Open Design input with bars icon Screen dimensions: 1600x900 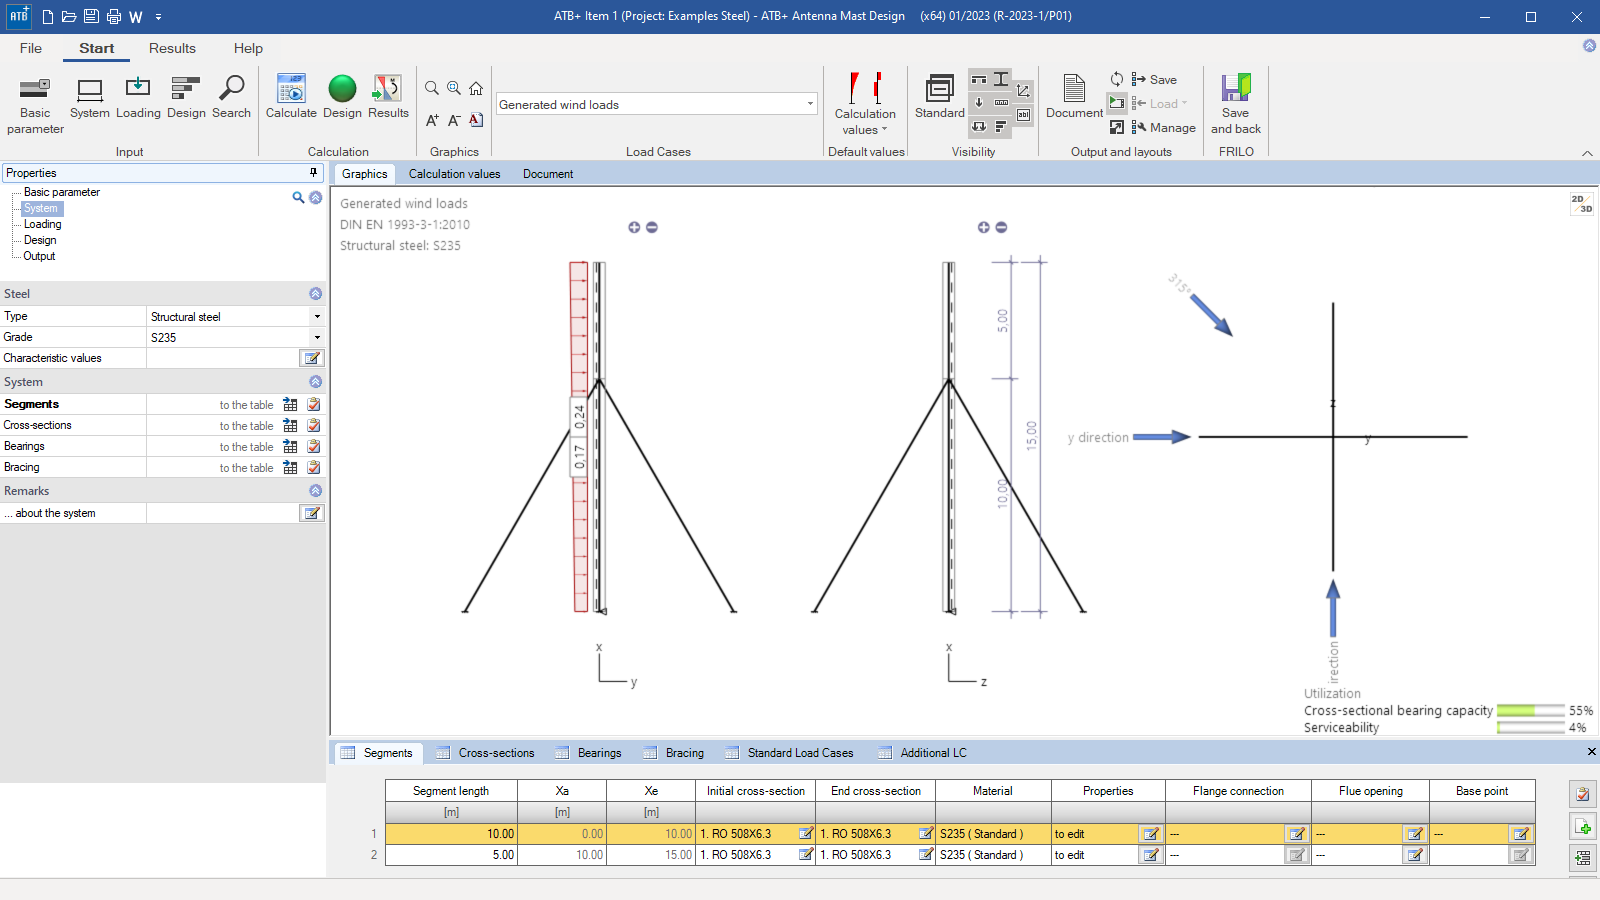click(x=186, y=98)
